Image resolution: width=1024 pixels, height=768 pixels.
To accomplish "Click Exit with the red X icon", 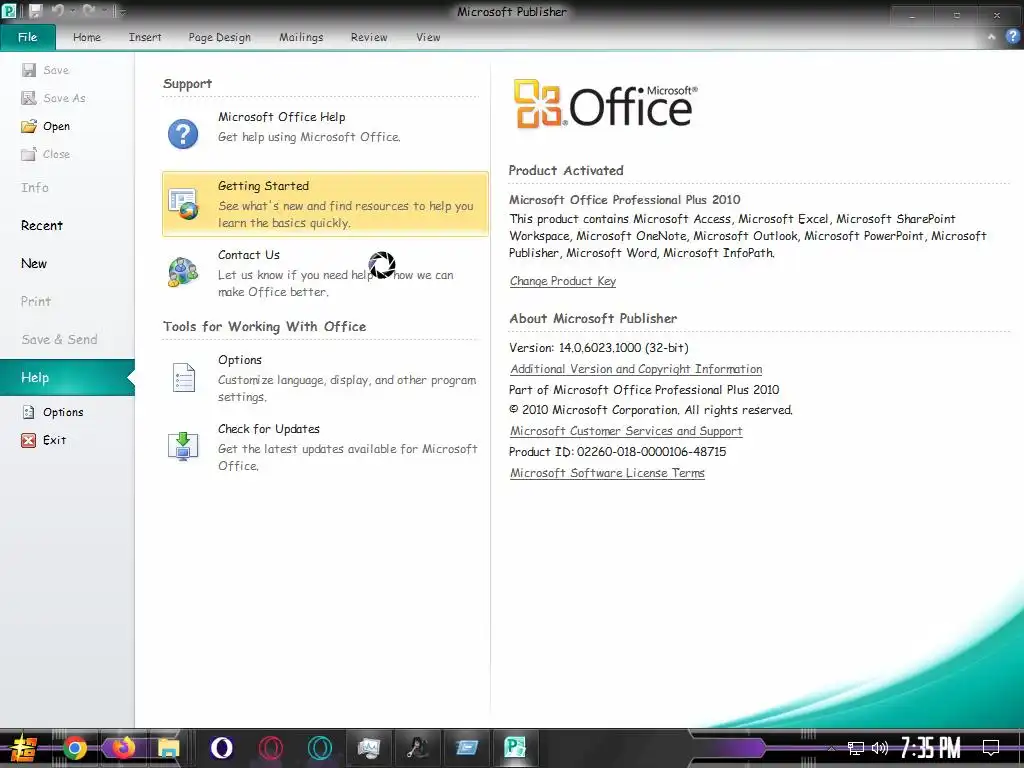I will click(44, 440).
